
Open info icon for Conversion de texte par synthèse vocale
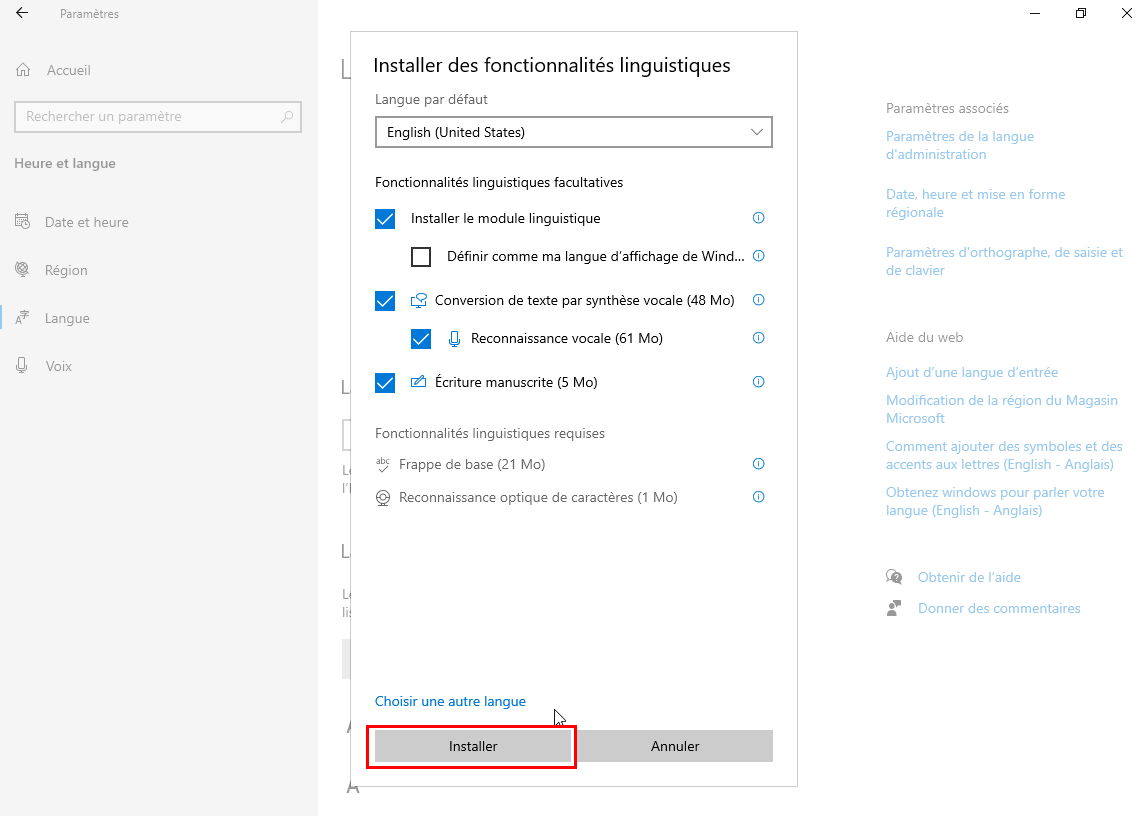coord(758,300)
